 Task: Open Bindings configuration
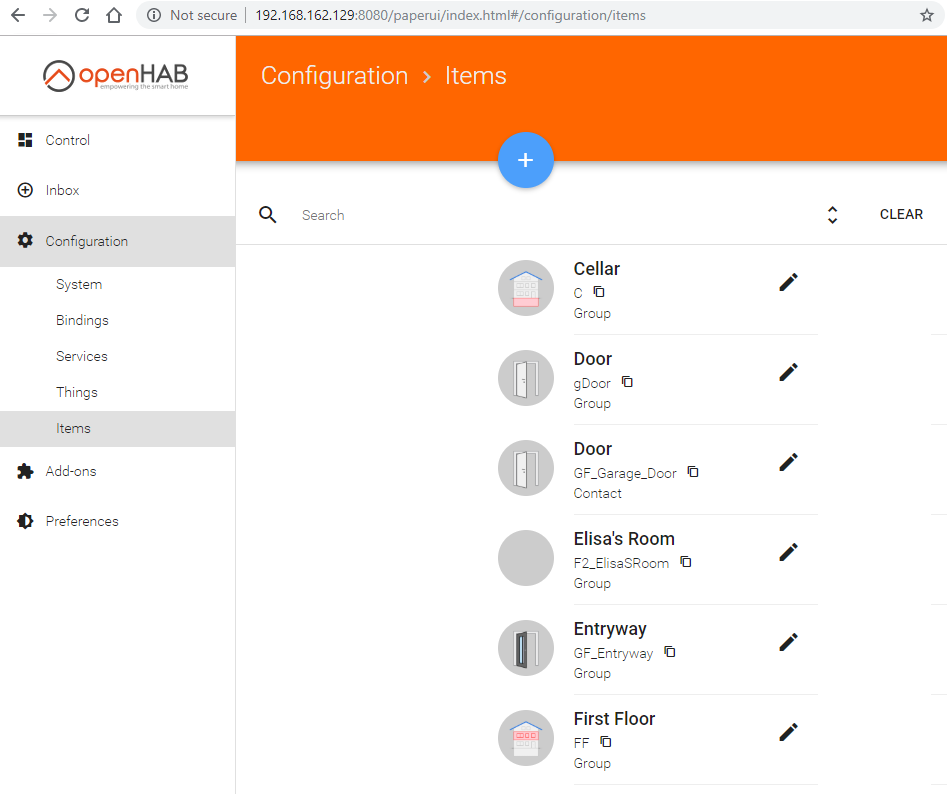pyautogui.click(x=118, y=321)
